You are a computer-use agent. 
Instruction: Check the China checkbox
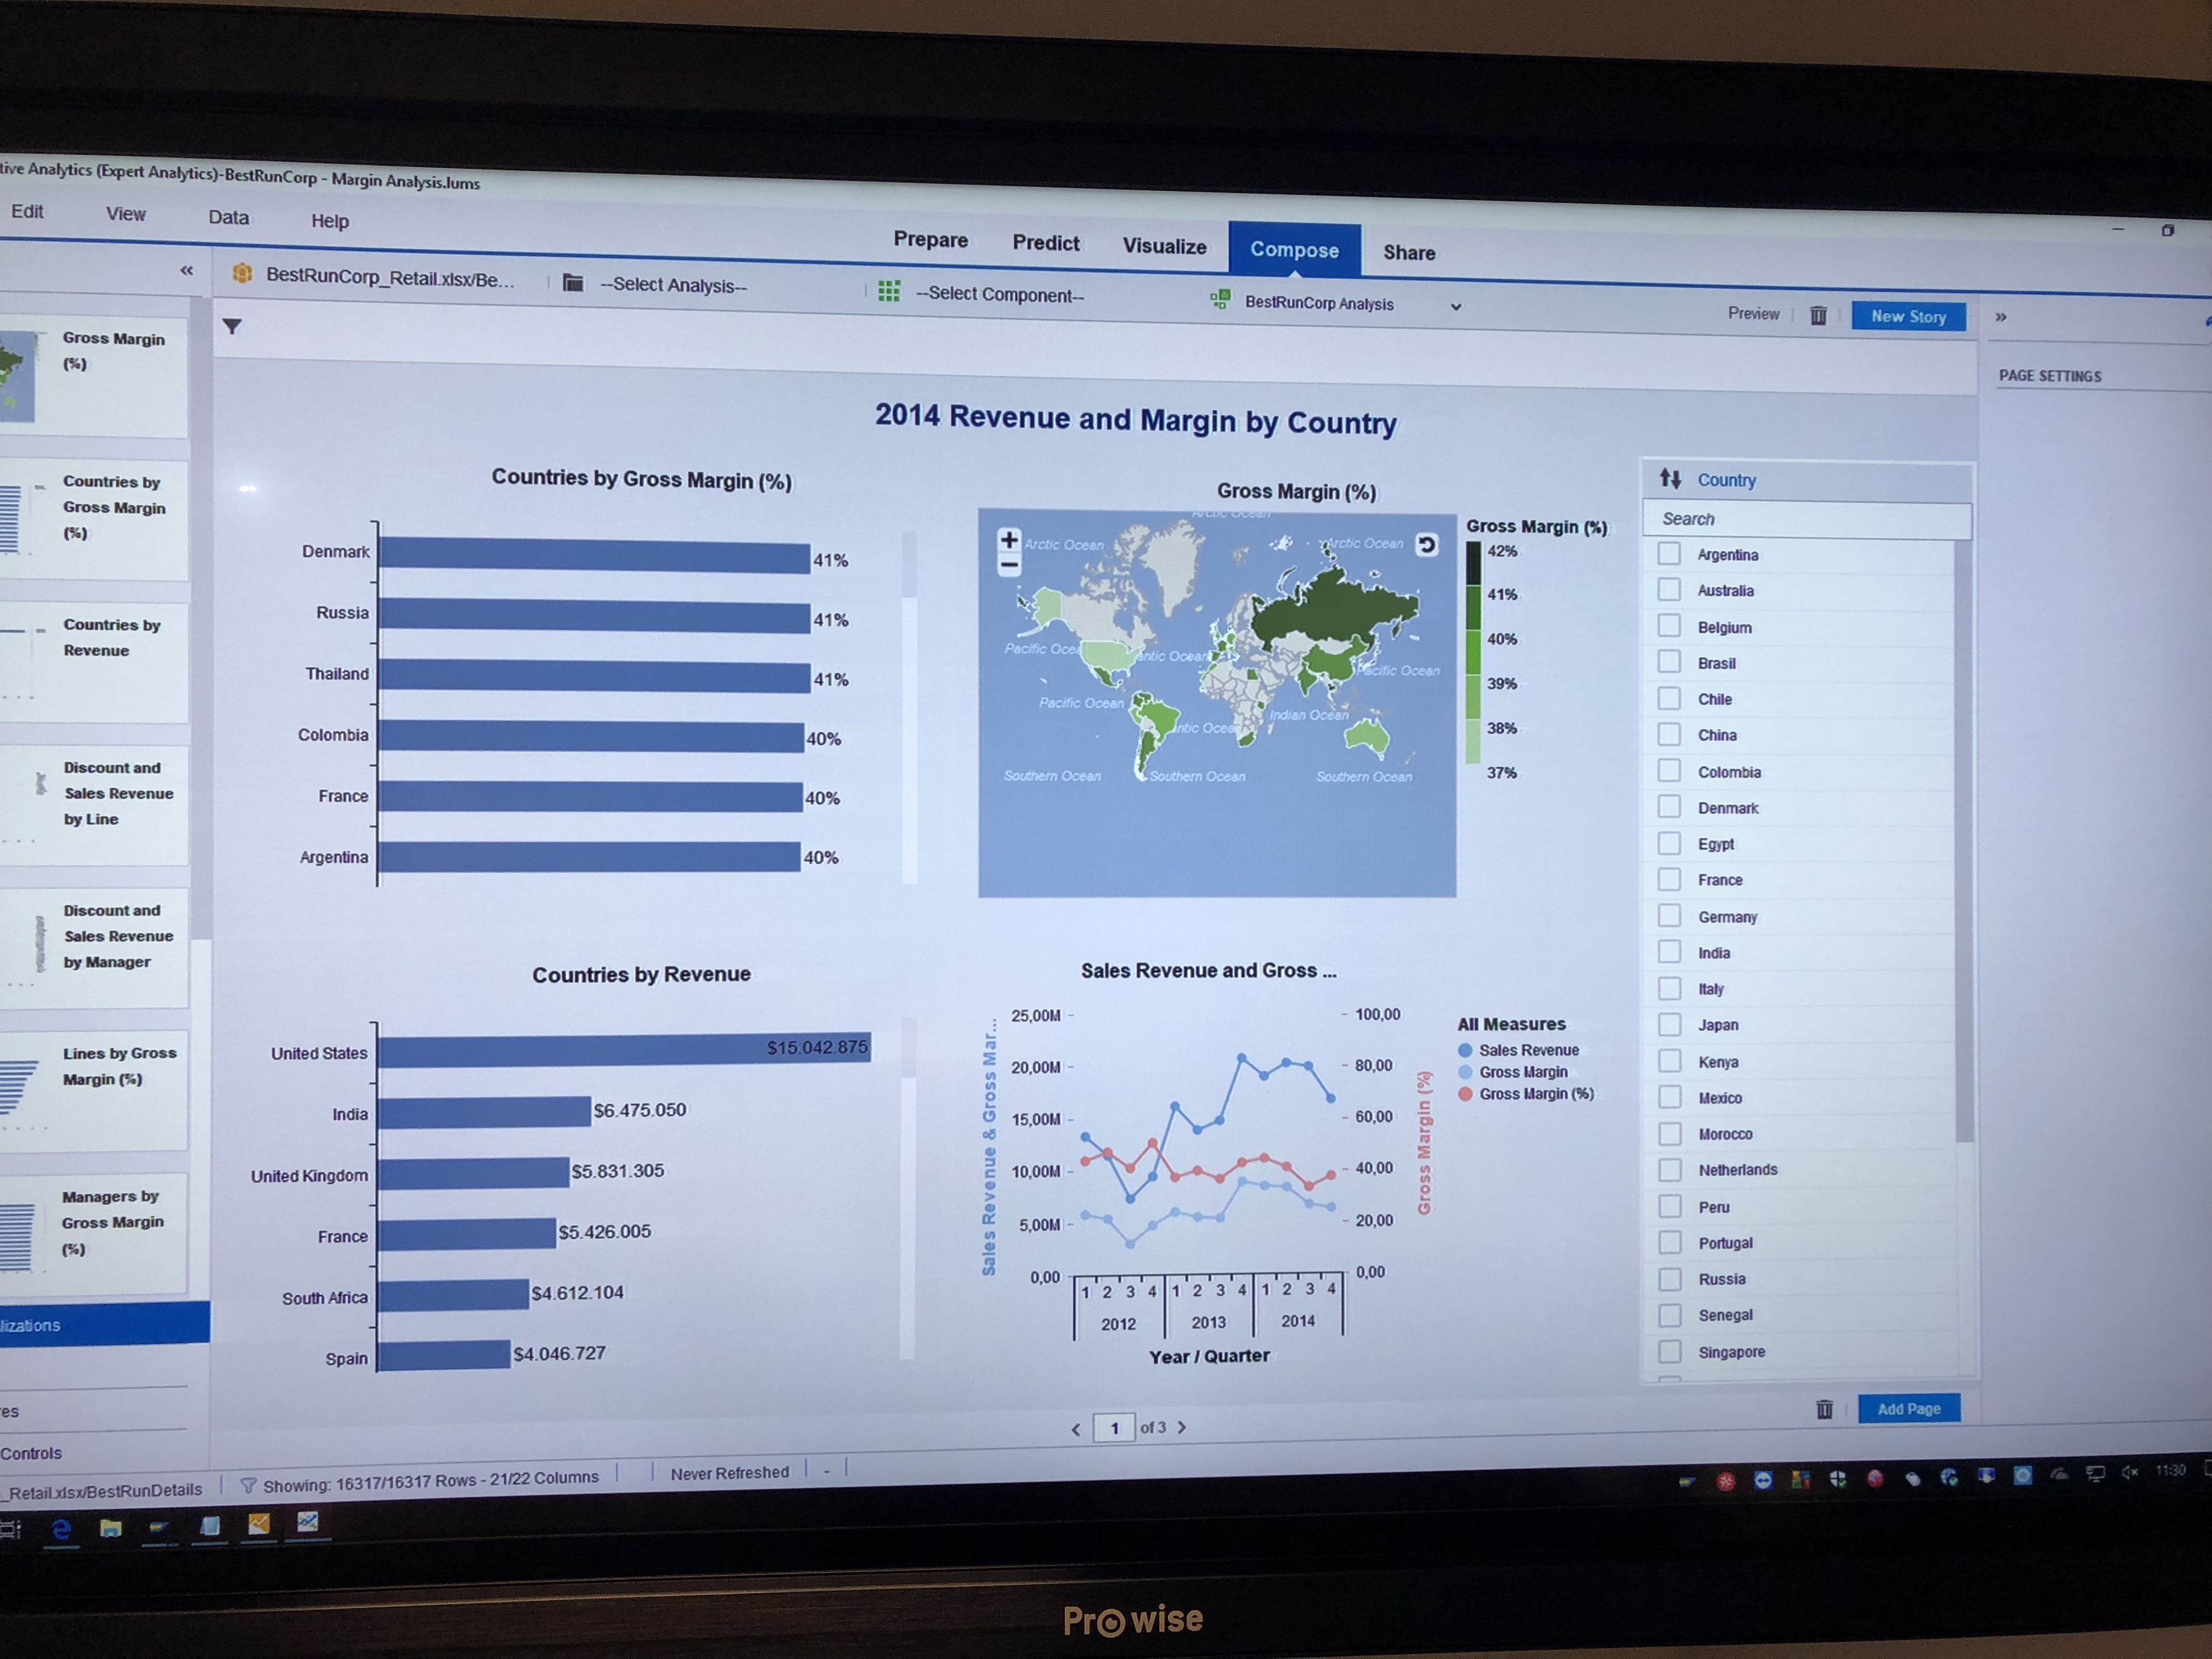coord(1668,734)
